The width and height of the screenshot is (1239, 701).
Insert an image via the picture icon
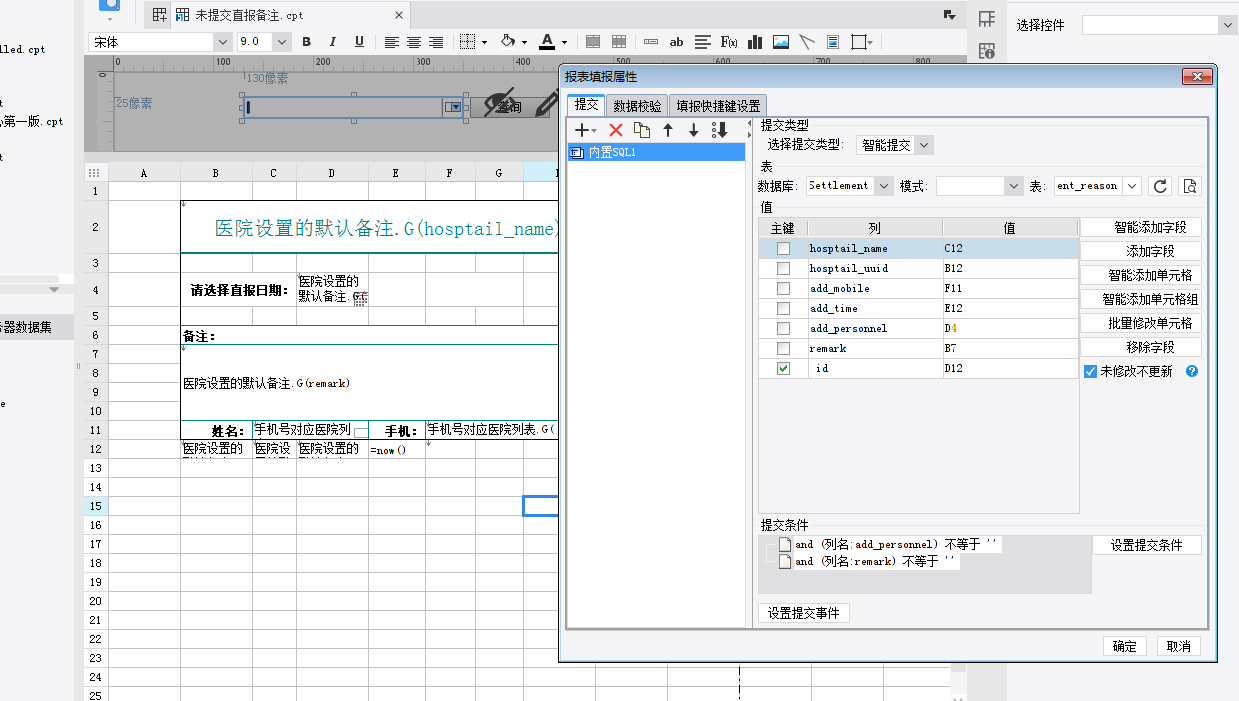(x=781, y=42)
